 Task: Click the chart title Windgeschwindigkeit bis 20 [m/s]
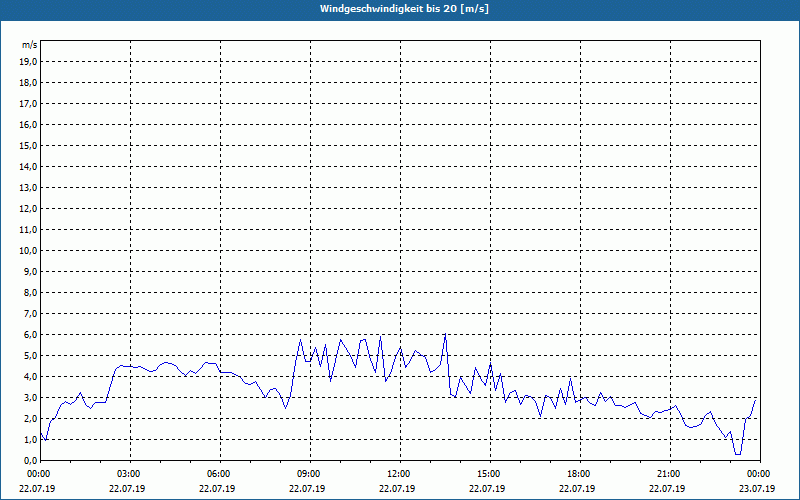point(404,9)
